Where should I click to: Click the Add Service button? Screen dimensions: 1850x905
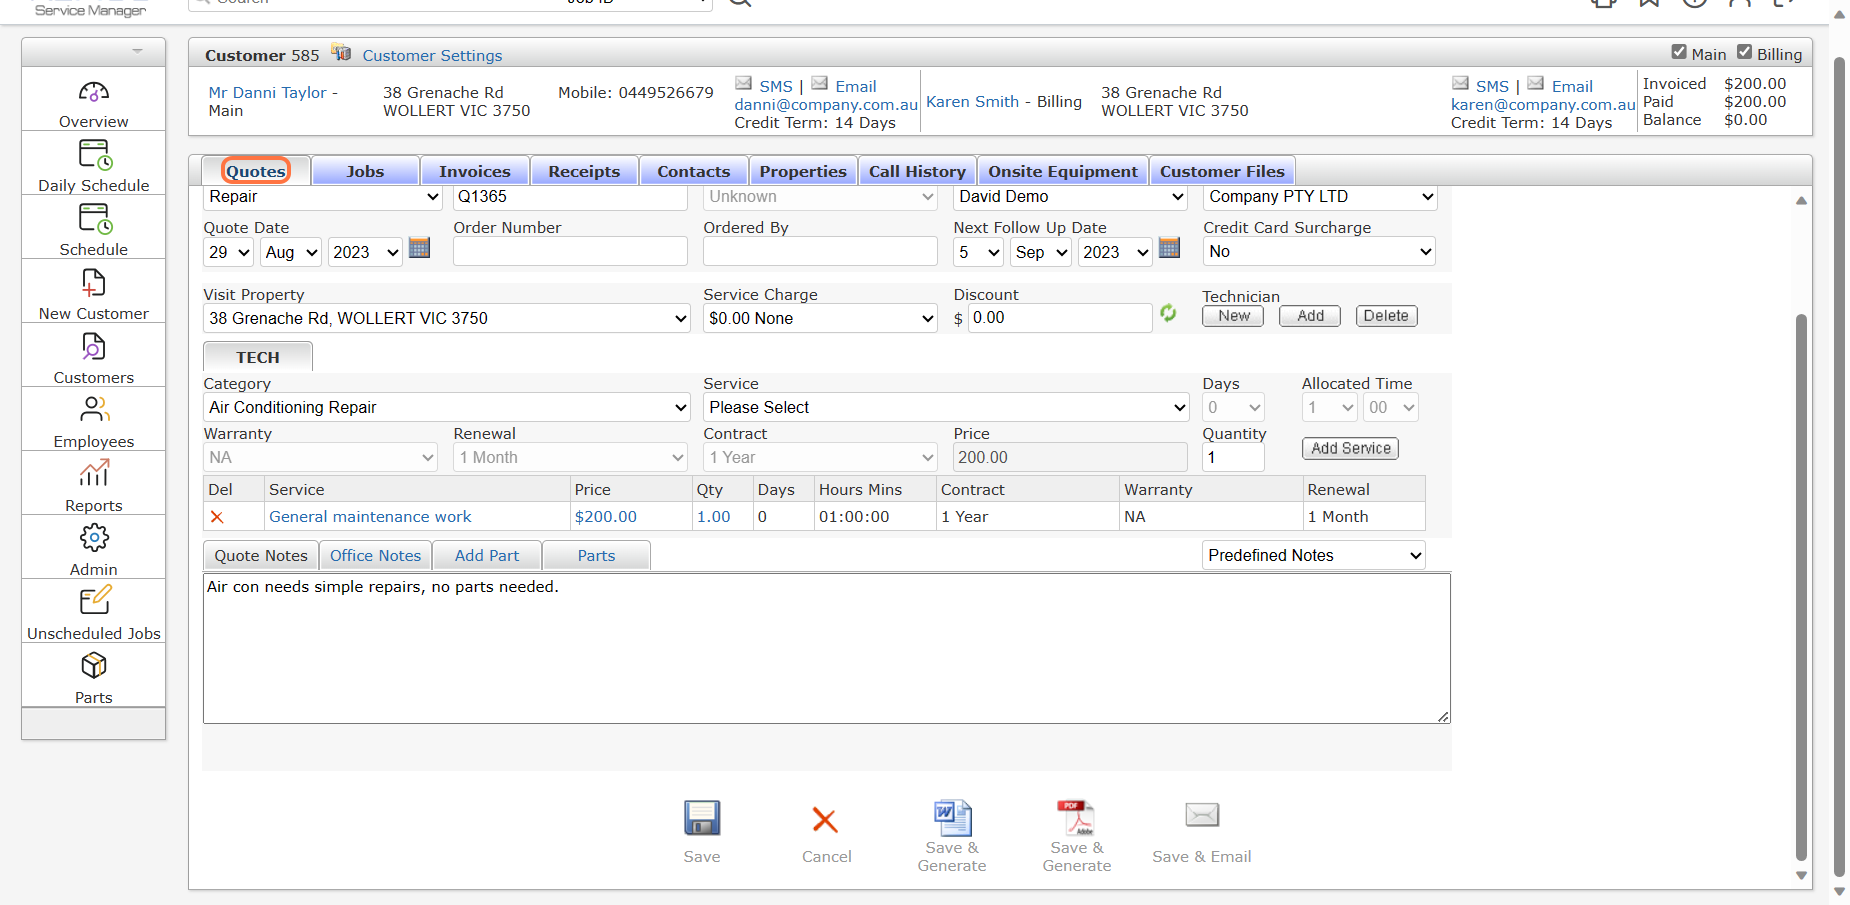(1350, 448)
